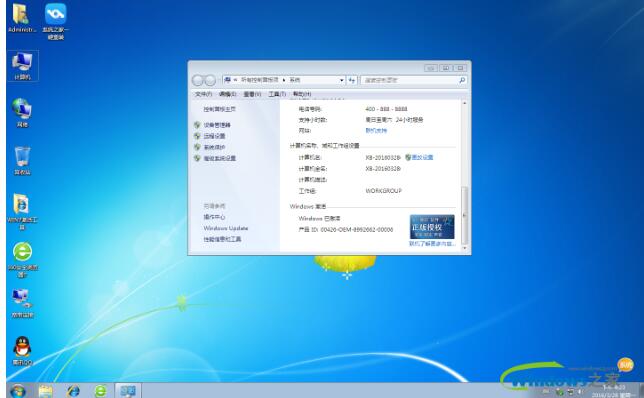Go to Control Panel Home (控制面板主页)
The width and height of the screenshot is (644, 398).
coord(220,109)
